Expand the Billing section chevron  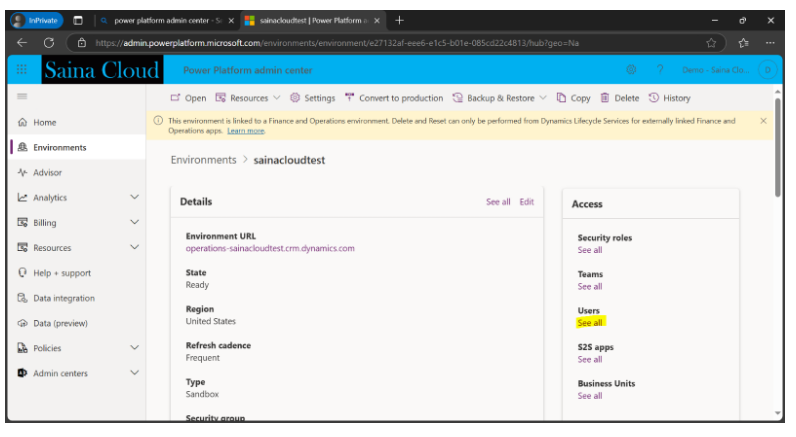pyautogui.click(x=135, y=222)
